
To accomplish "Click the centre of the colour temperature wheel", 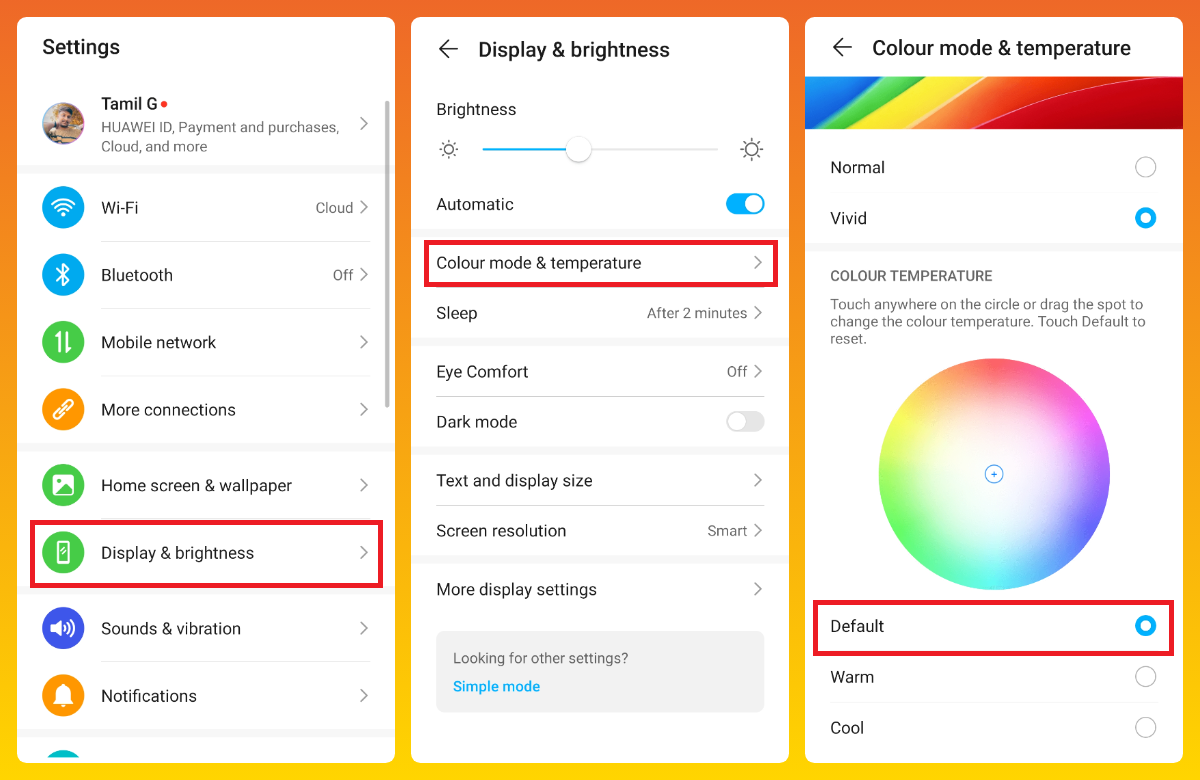I will (x=994, y=474).
